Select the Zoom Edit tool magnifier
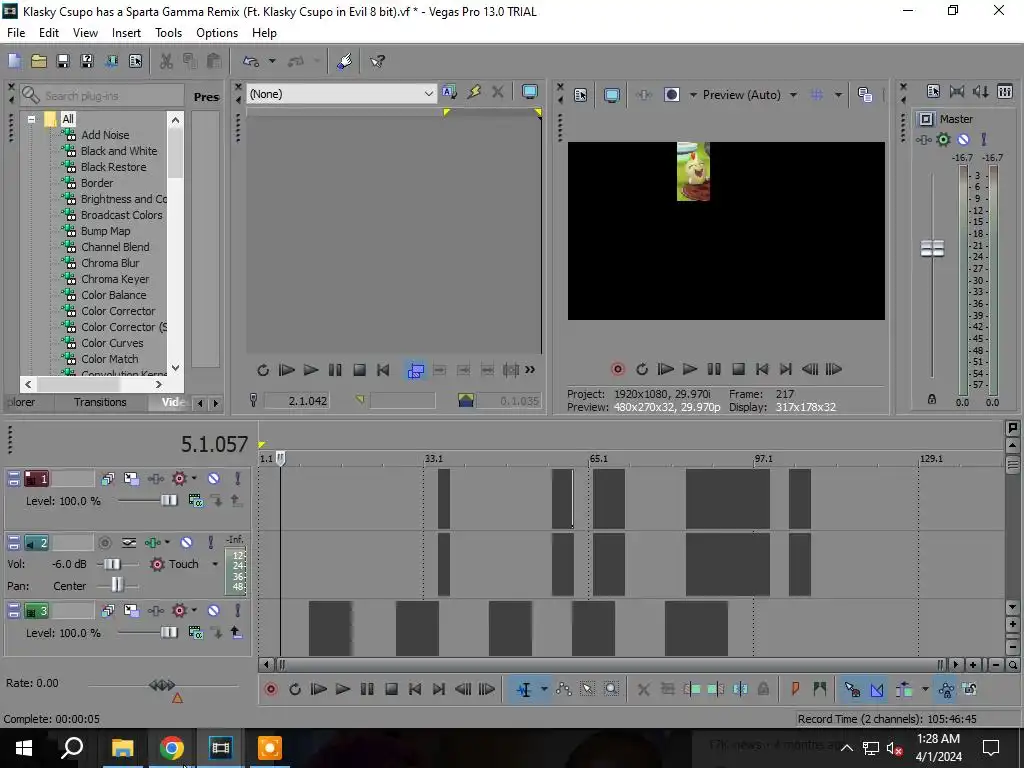The height and width of the screenshot is (768, 1024). [611, 689]
